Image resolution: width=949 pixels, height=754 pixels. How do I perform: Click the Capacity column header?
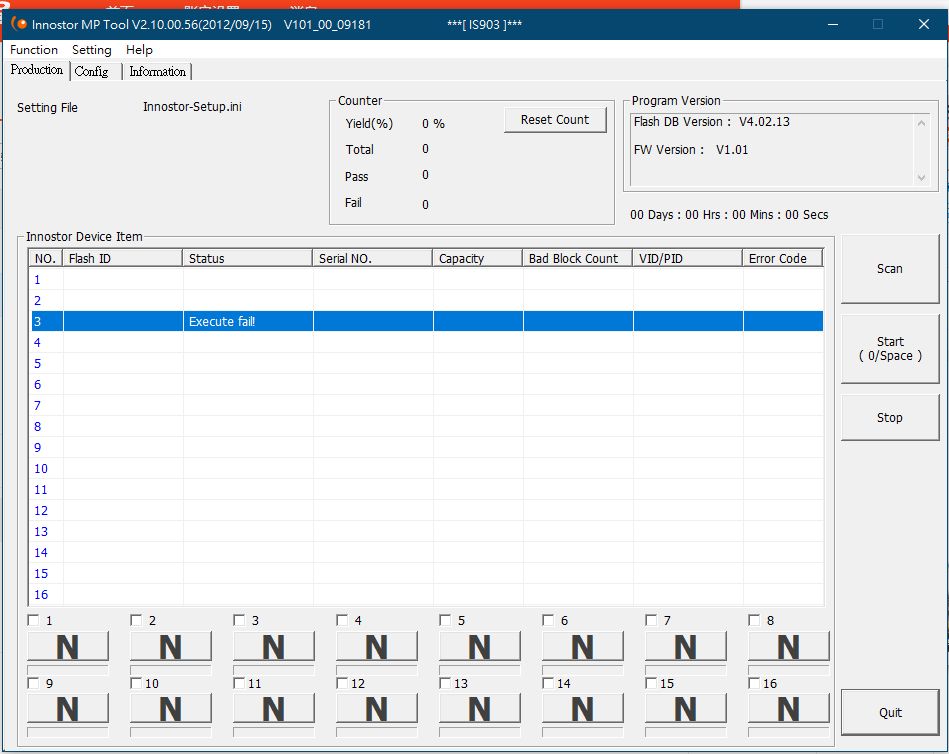coord(478,258)
